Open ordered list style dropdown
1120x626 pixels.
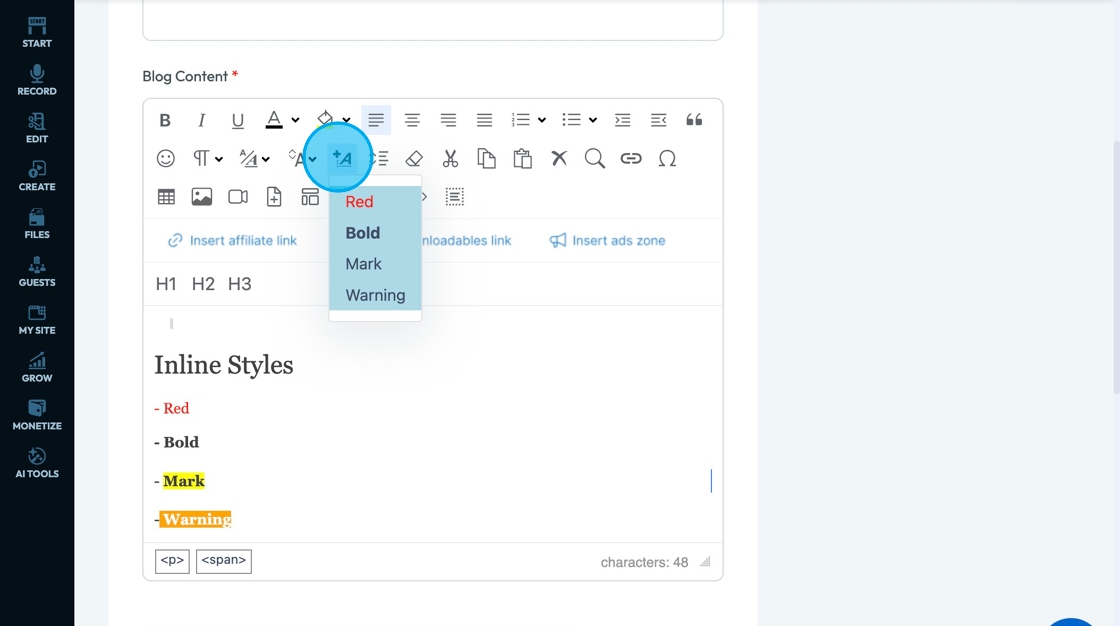click(x=542, y=120)
